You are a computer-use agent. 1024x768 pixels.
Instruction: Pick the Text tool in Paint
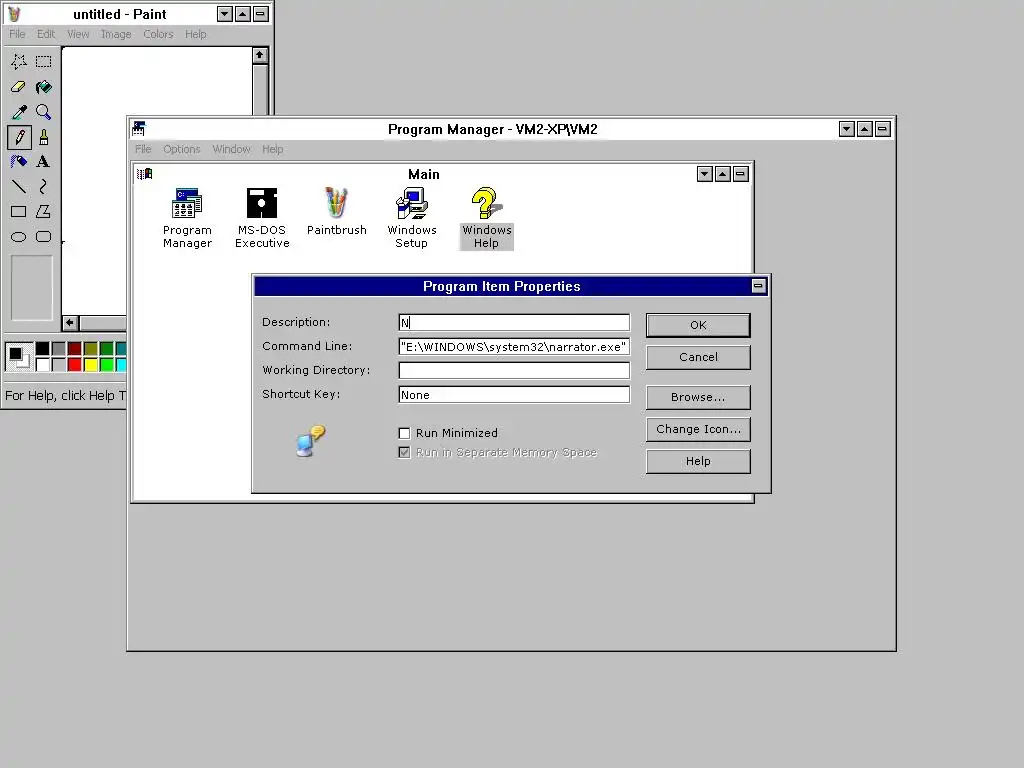[x=44, y=162]
